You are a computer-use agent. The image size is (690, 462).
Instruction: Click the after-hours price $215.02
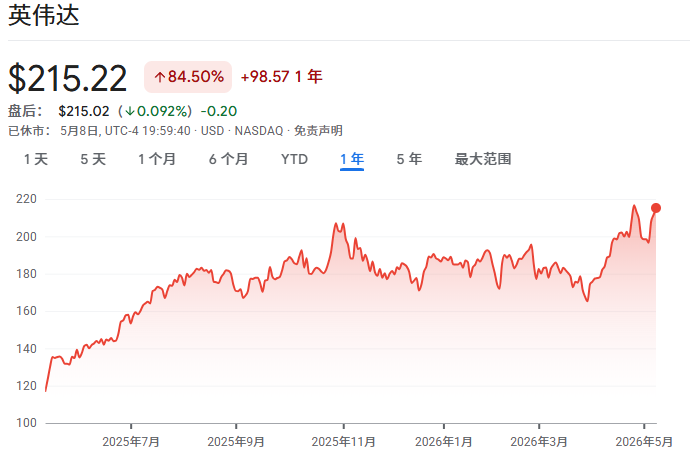(84, 111)
